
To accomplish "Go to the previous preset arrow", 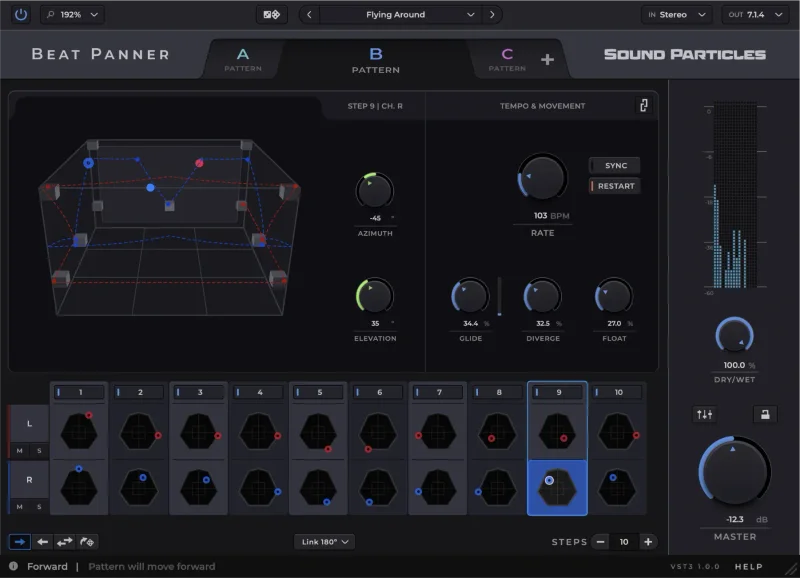I will click(x=309, y=14).
